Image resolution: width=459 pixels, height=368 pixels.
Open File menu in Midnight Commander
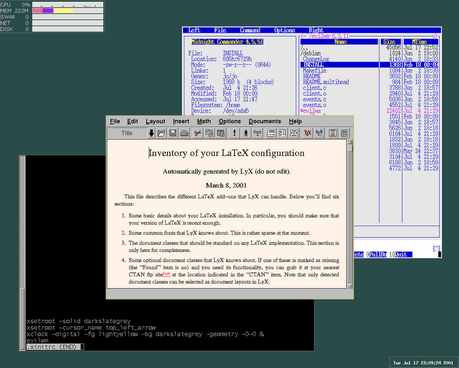point(220,30)
